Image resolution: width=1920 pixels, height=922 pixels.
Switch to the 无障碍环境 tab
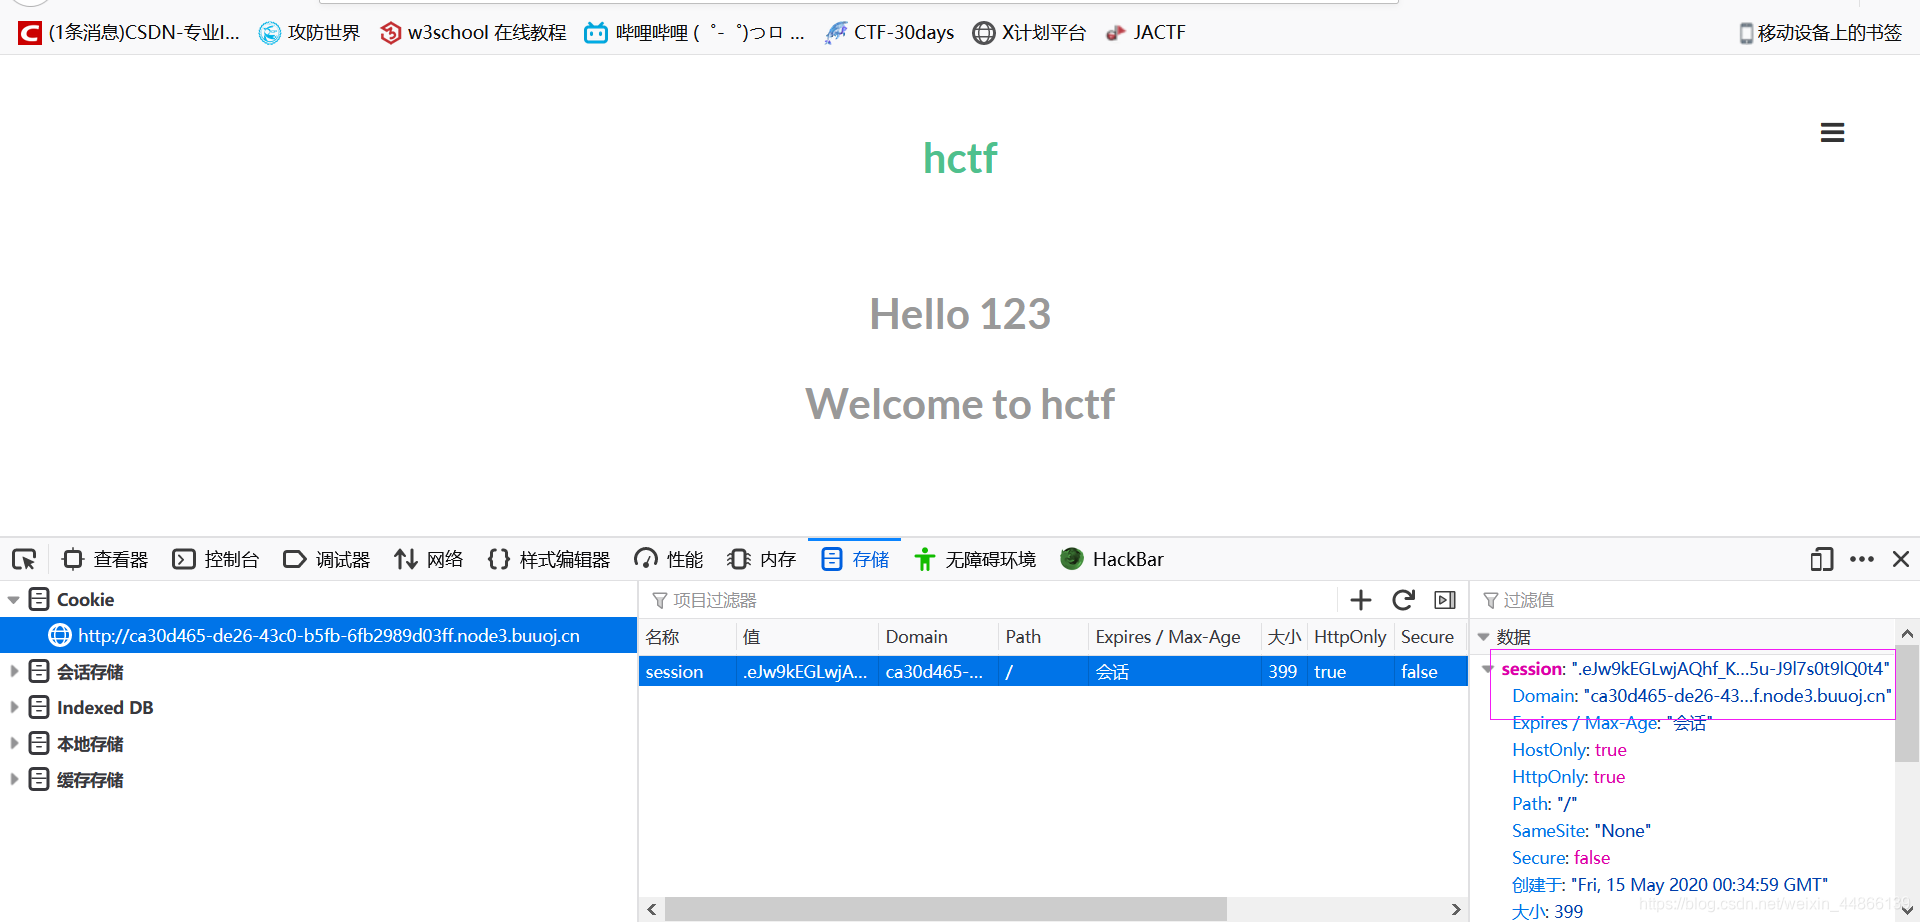point(975,559)
